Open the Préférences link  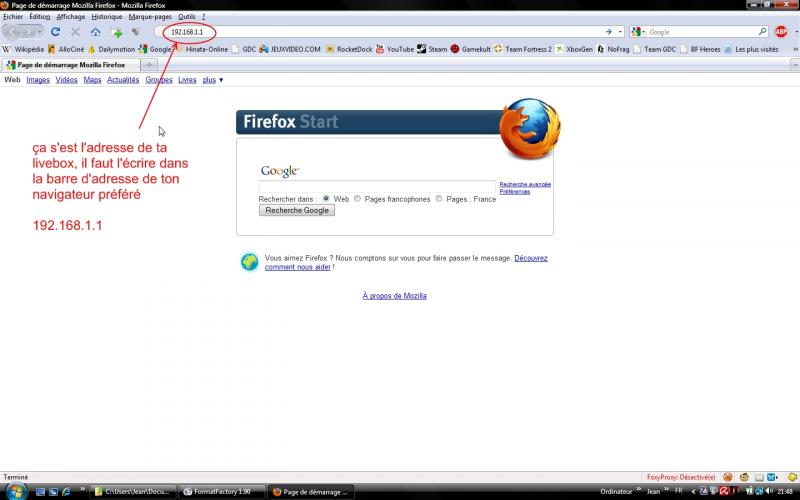(x=514, y=191)
